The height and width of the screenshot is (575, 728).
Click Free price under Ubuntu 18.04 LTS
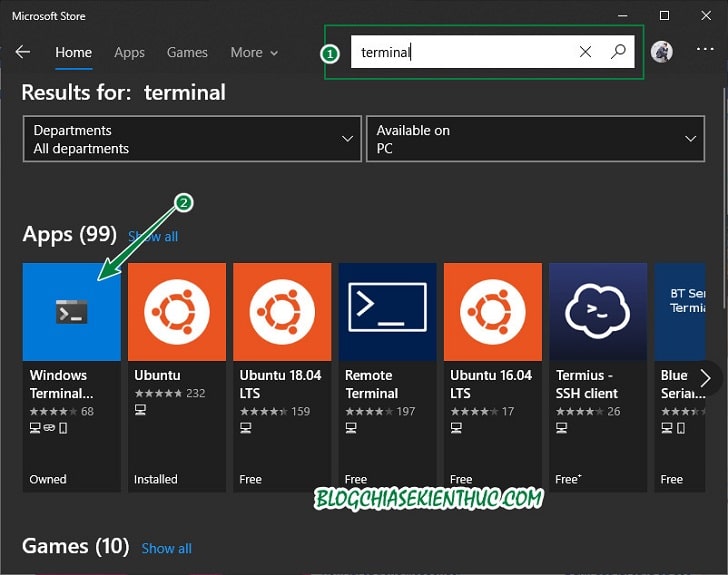[x=250, y=479]
